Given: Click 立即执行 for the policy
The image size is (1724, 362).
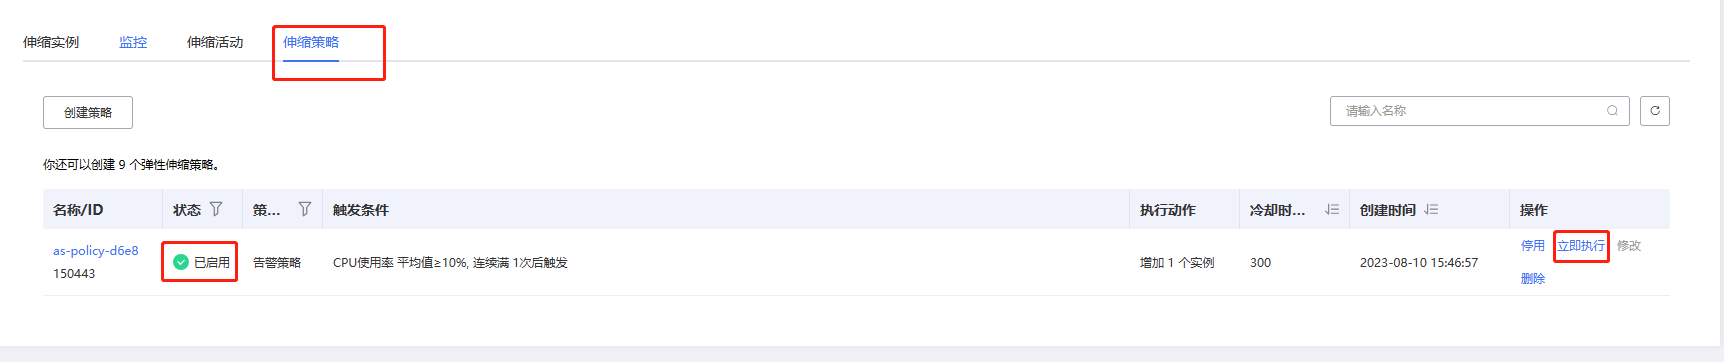Looking at the screenshot, I should (x=1581, y=245).
